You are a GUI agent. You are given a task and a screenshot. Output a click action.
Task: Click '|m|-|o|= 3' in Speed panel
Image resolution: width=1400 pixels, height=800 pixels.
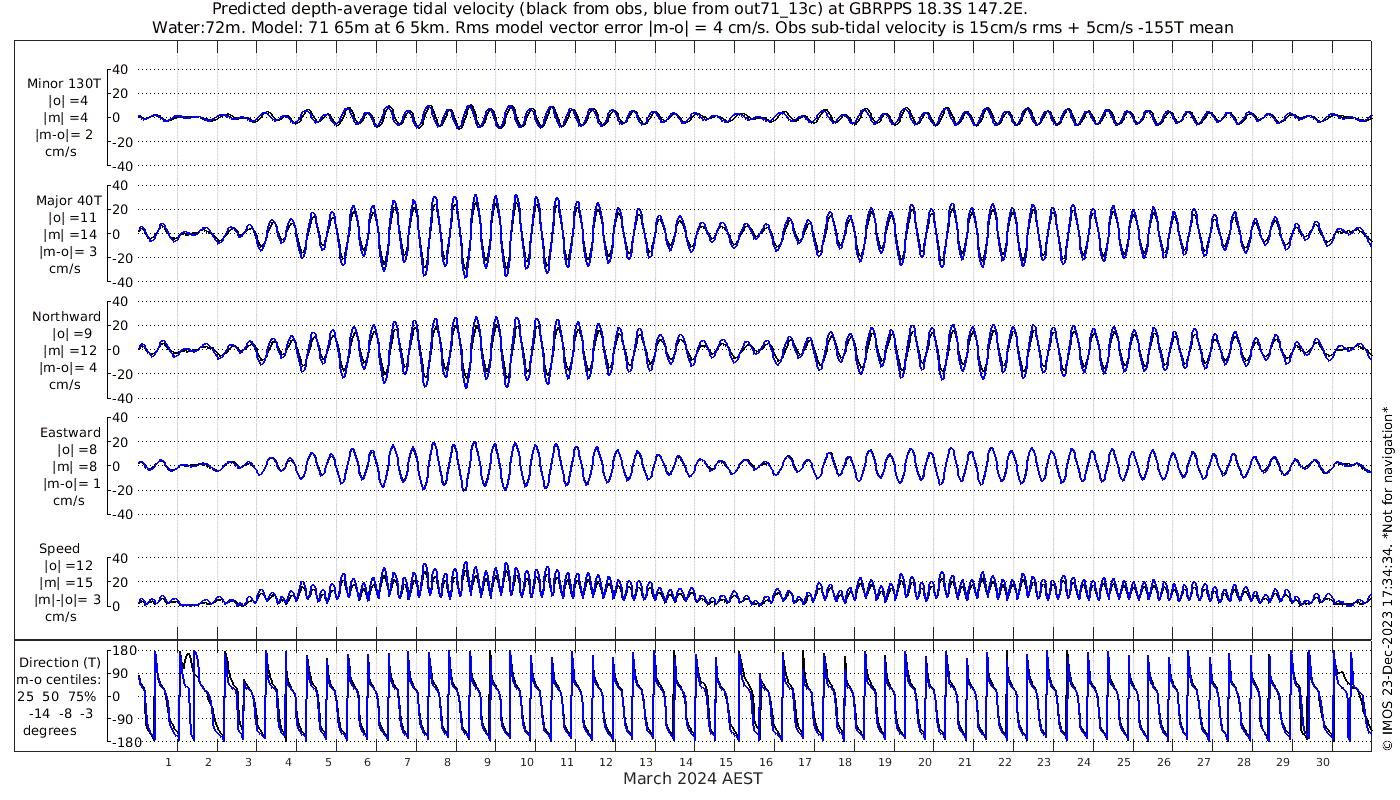point(64,599)
